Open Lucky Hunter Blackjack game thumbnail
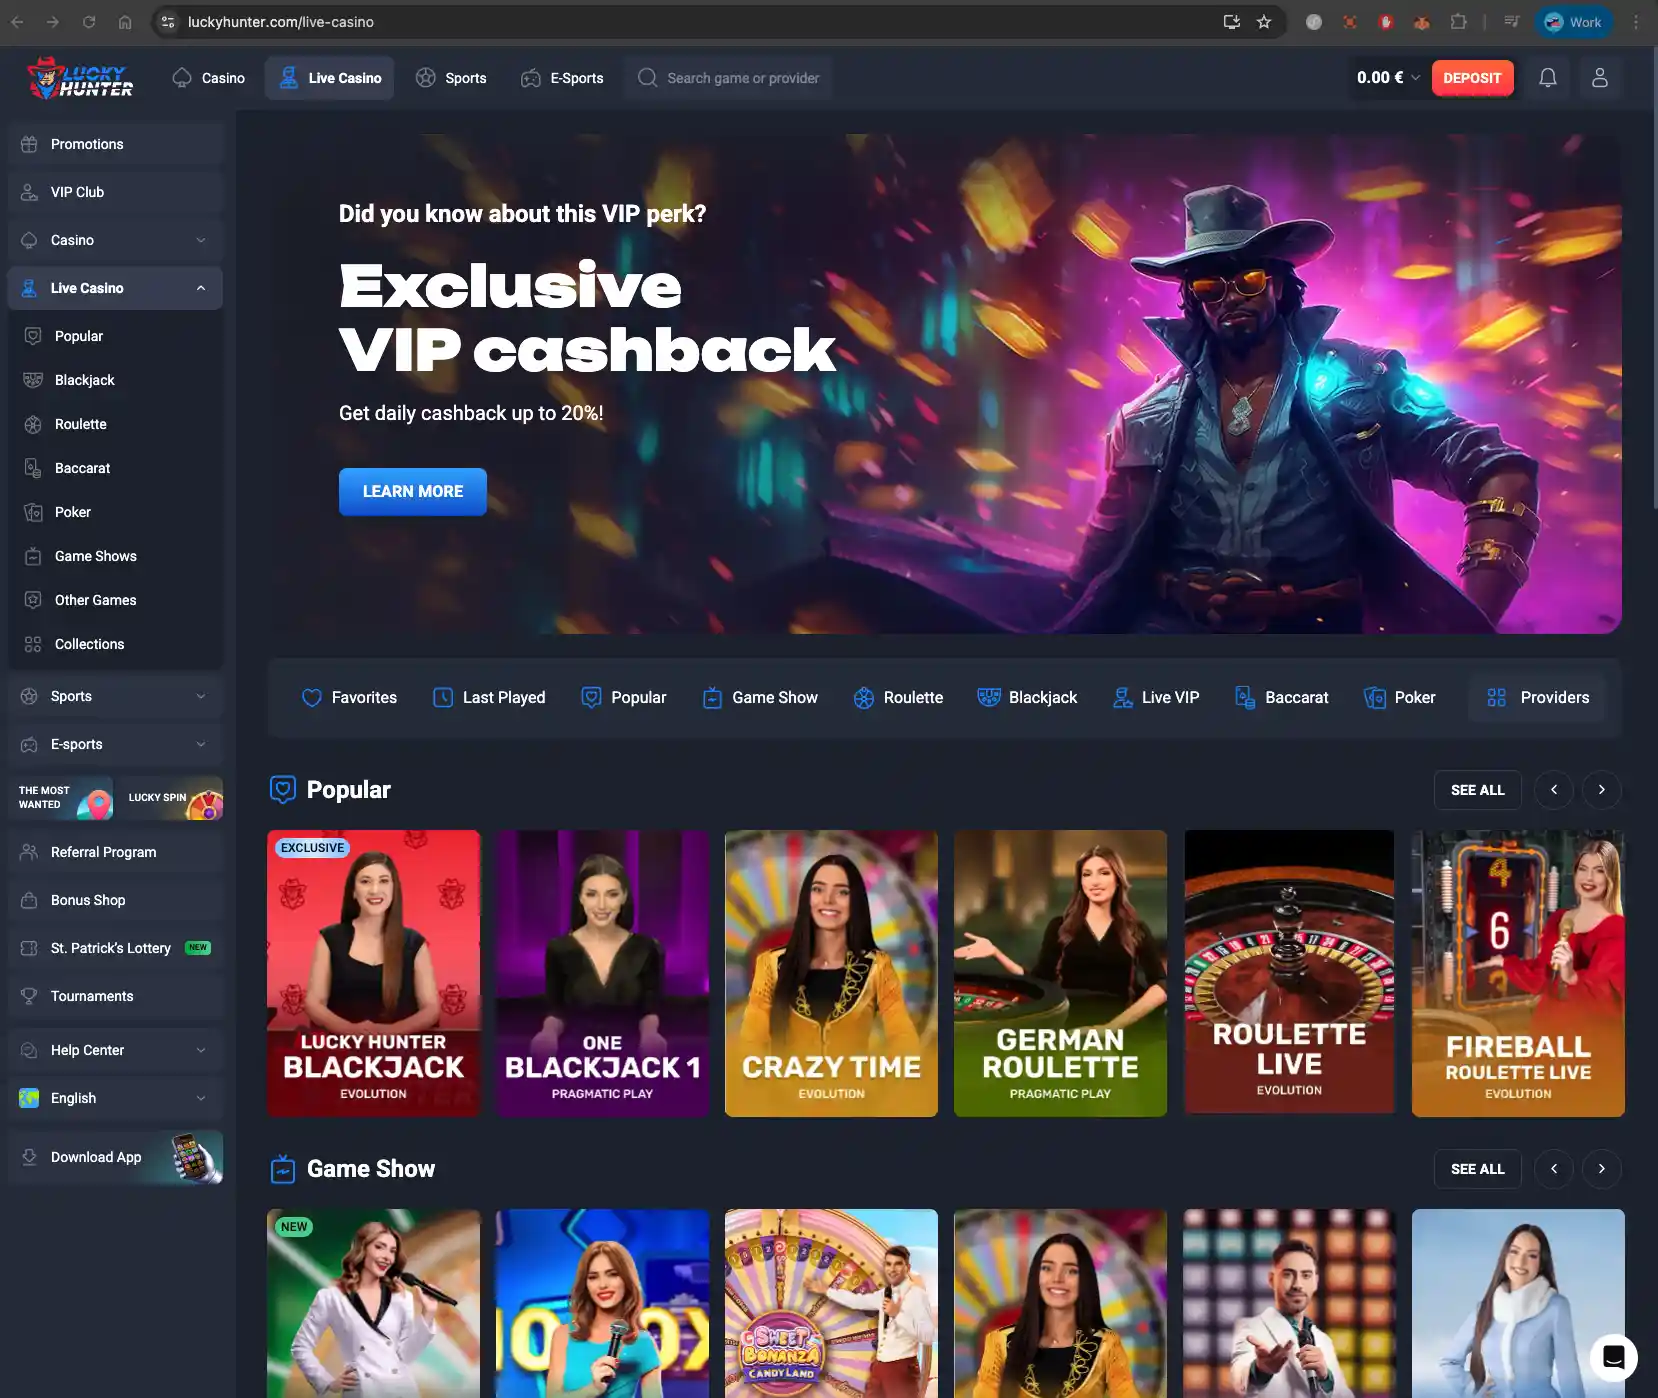 click(x=374, y=973)
